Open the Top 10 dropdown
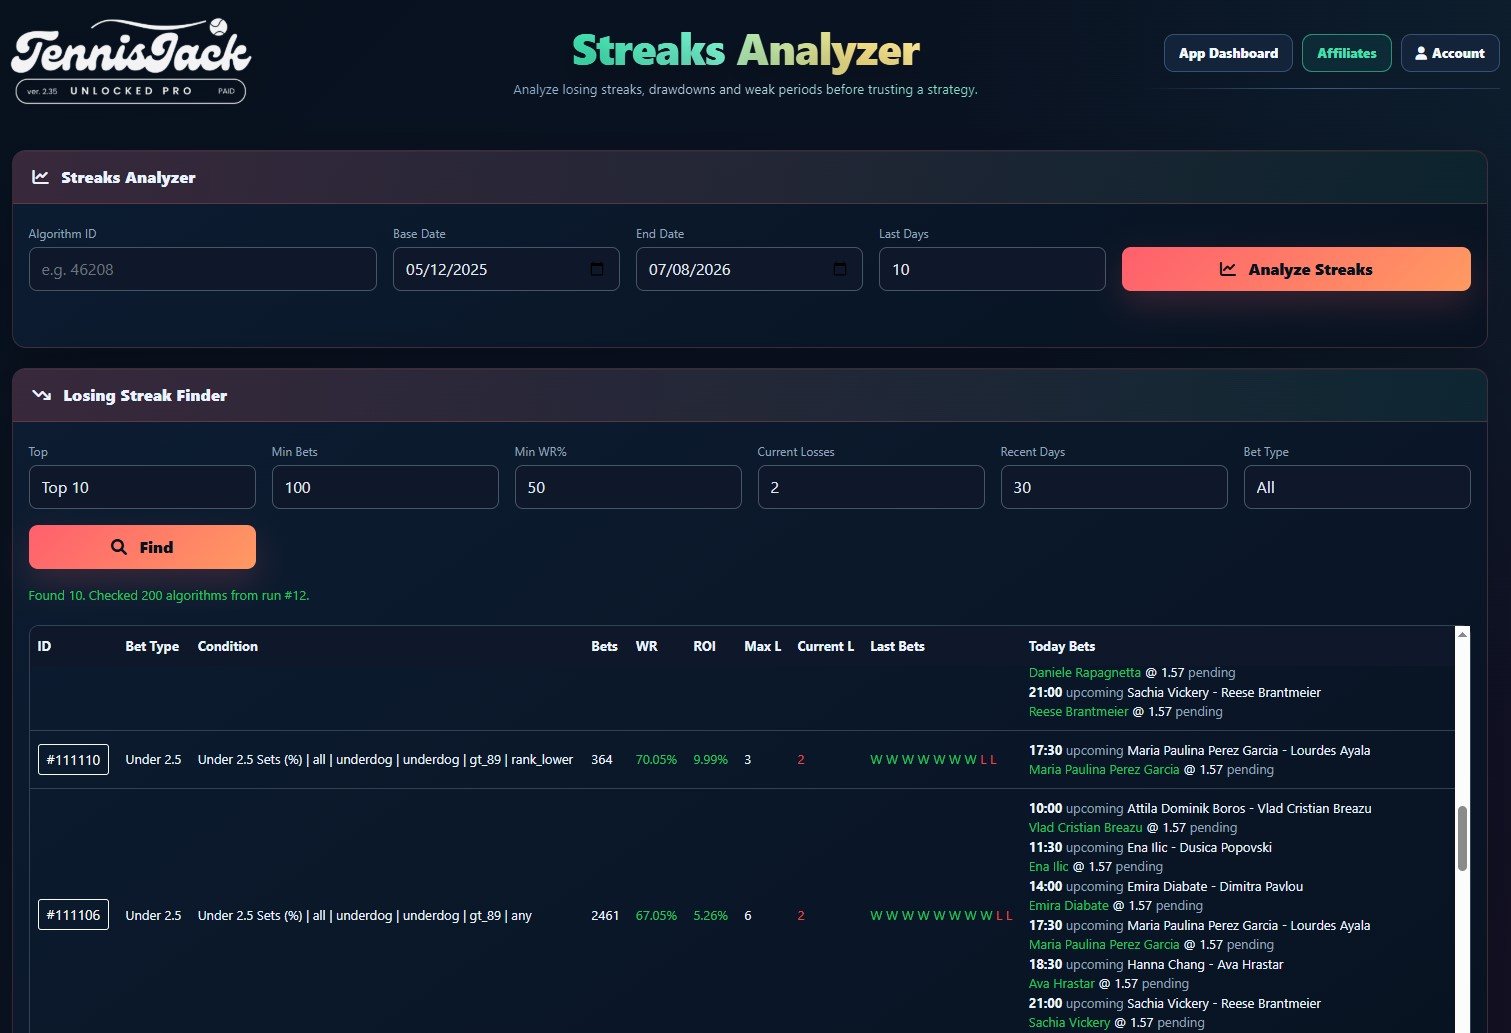The image size is (1511, 1033). click(142, 487)
